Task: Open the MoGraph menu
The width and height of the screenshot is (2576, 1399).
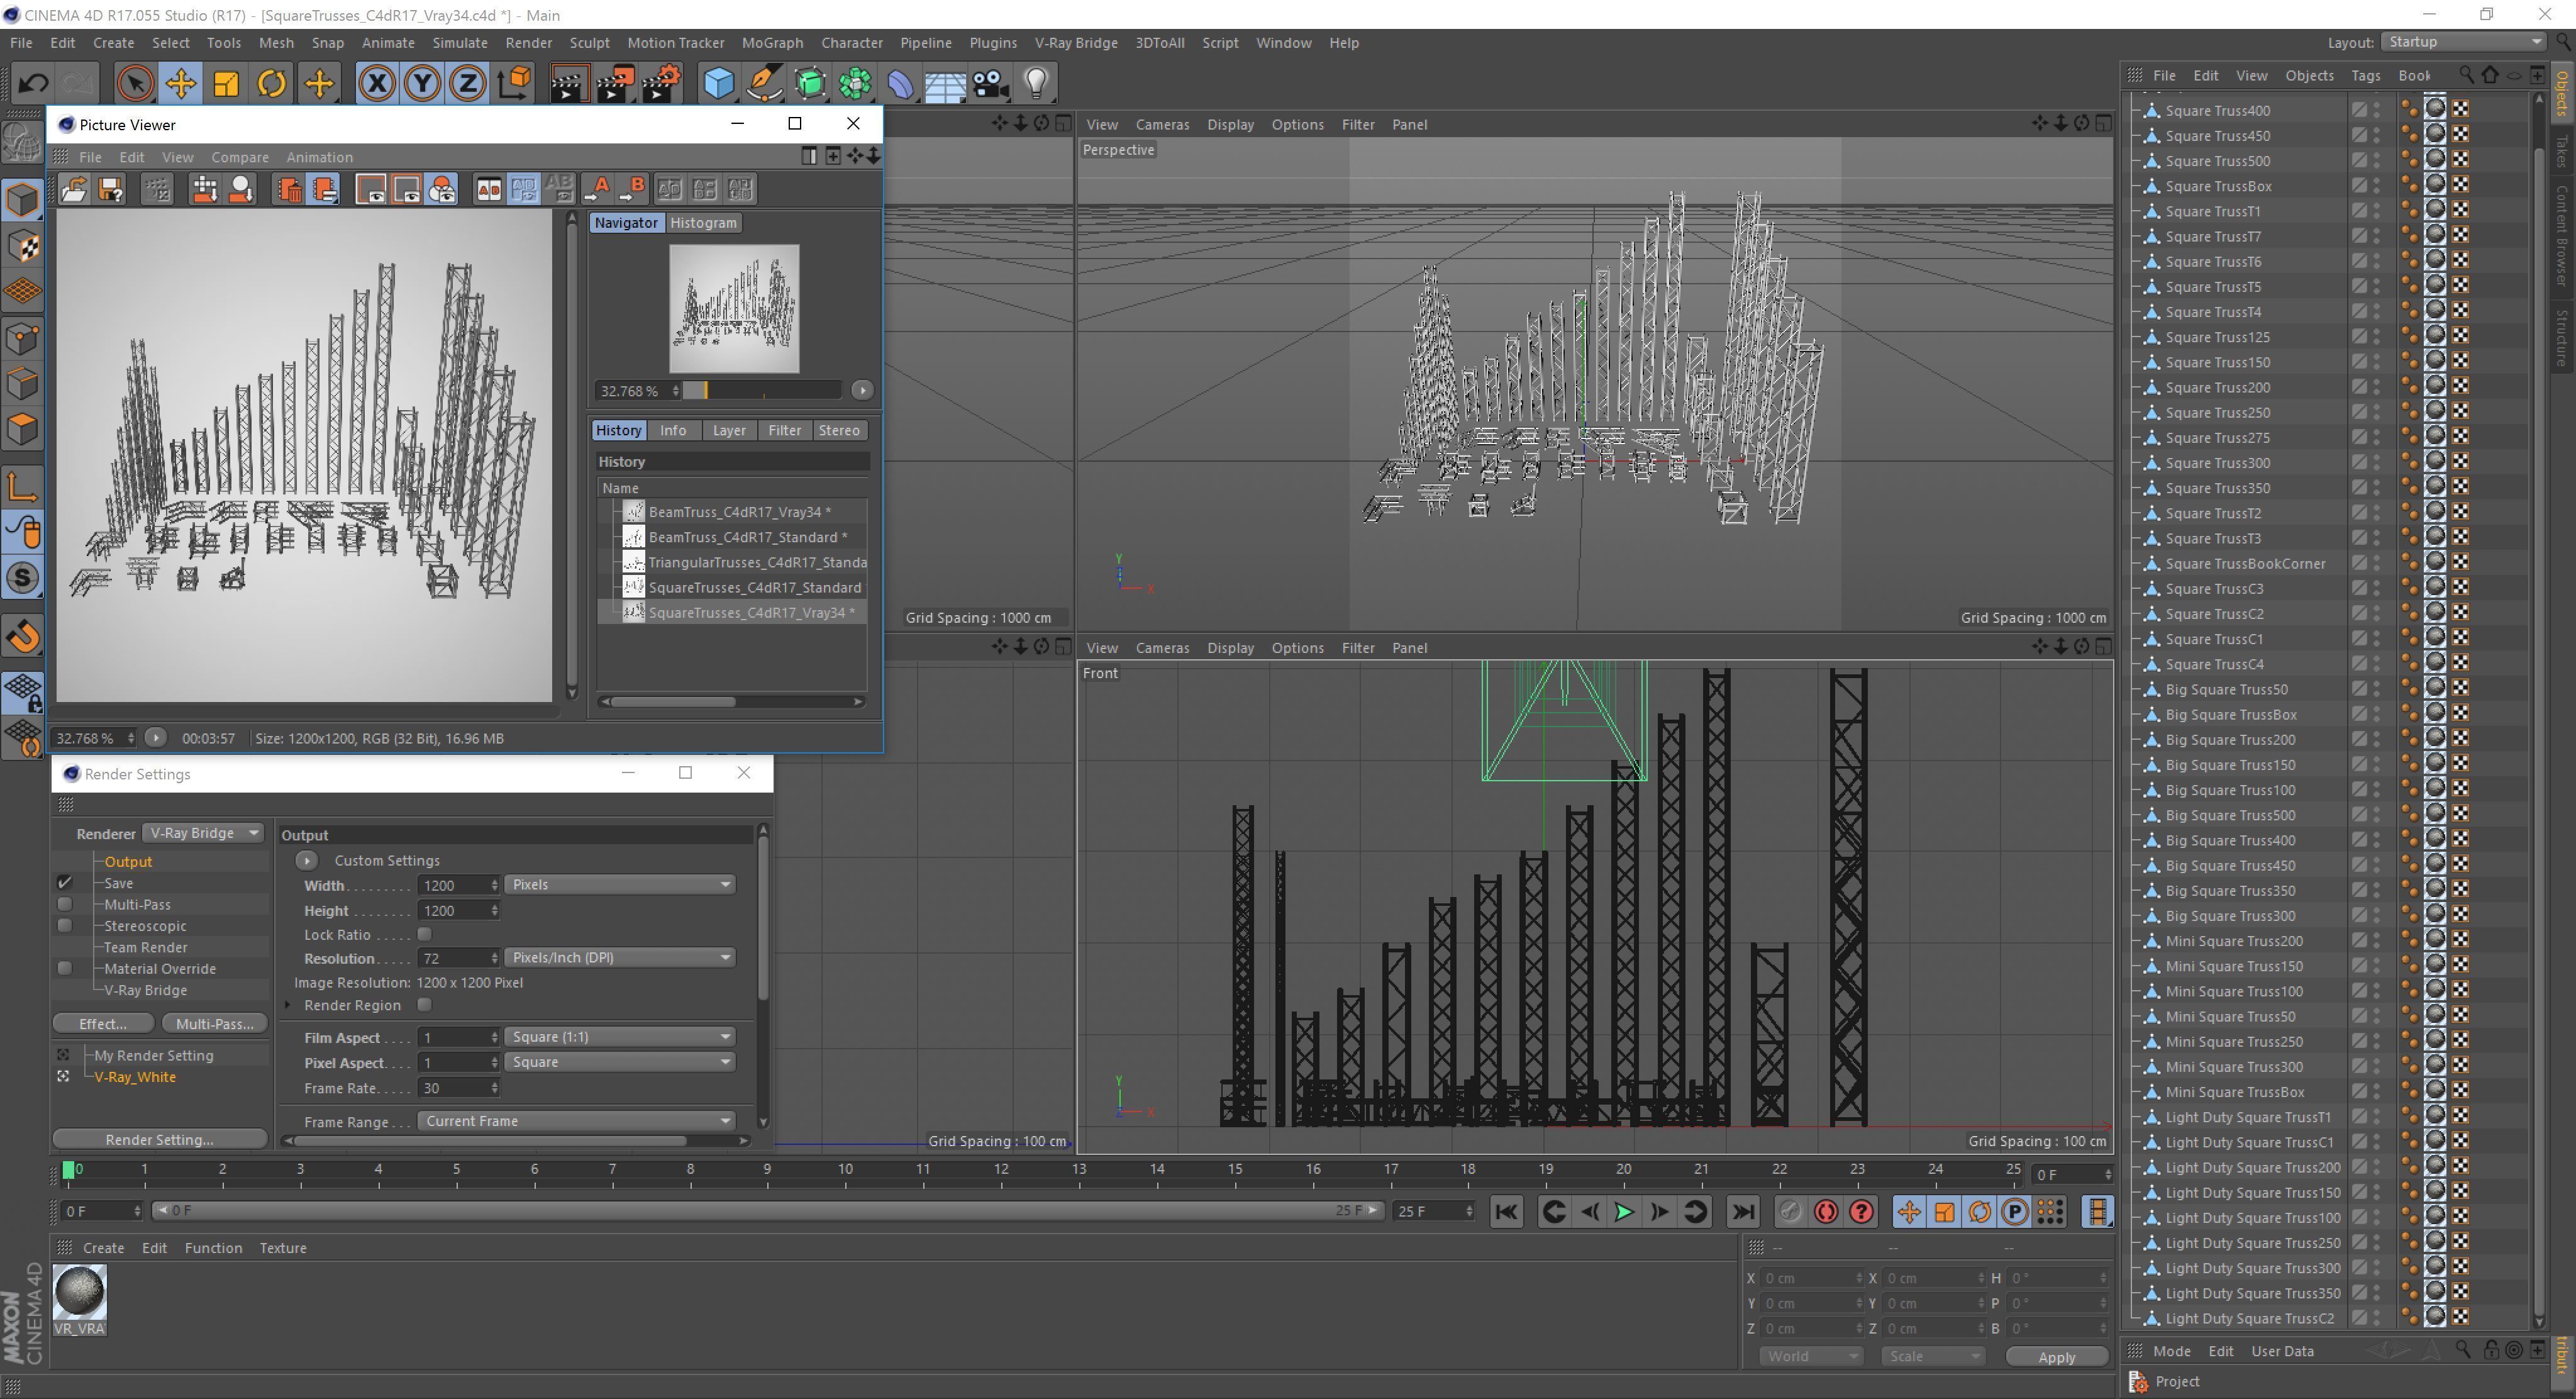Action: 772,43
